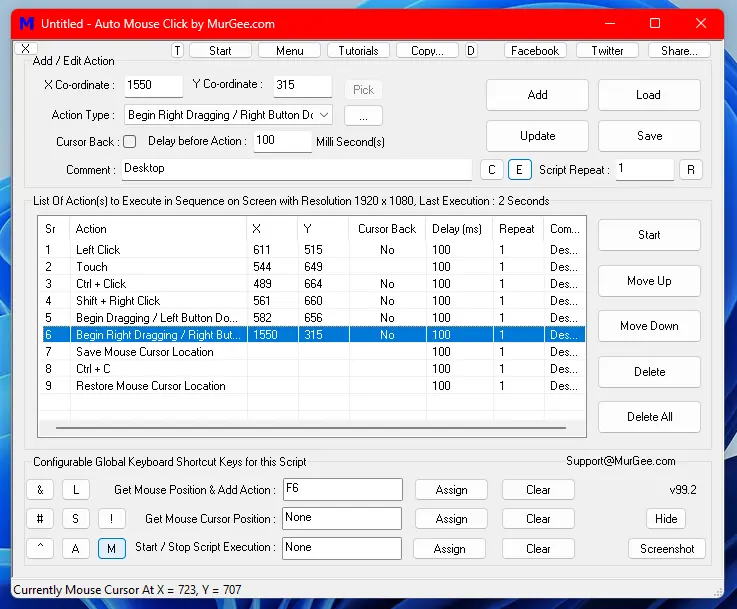This screenshot has height=609, width=737.
Task: Click the ! shortcut button
Action: tap(111, 519)
